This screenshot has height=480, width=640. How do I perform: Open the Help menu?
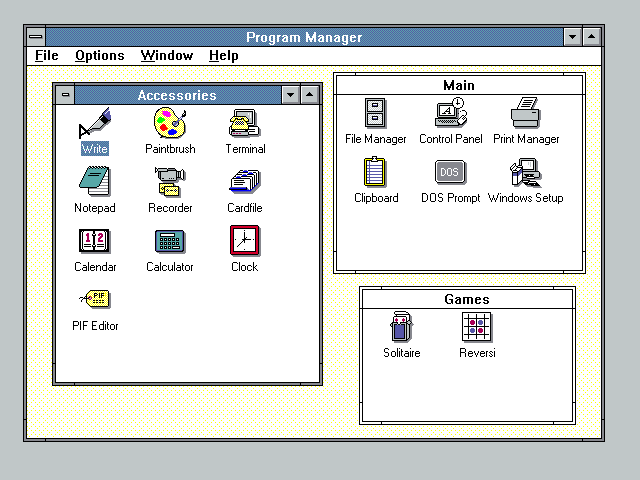point(224,56)
